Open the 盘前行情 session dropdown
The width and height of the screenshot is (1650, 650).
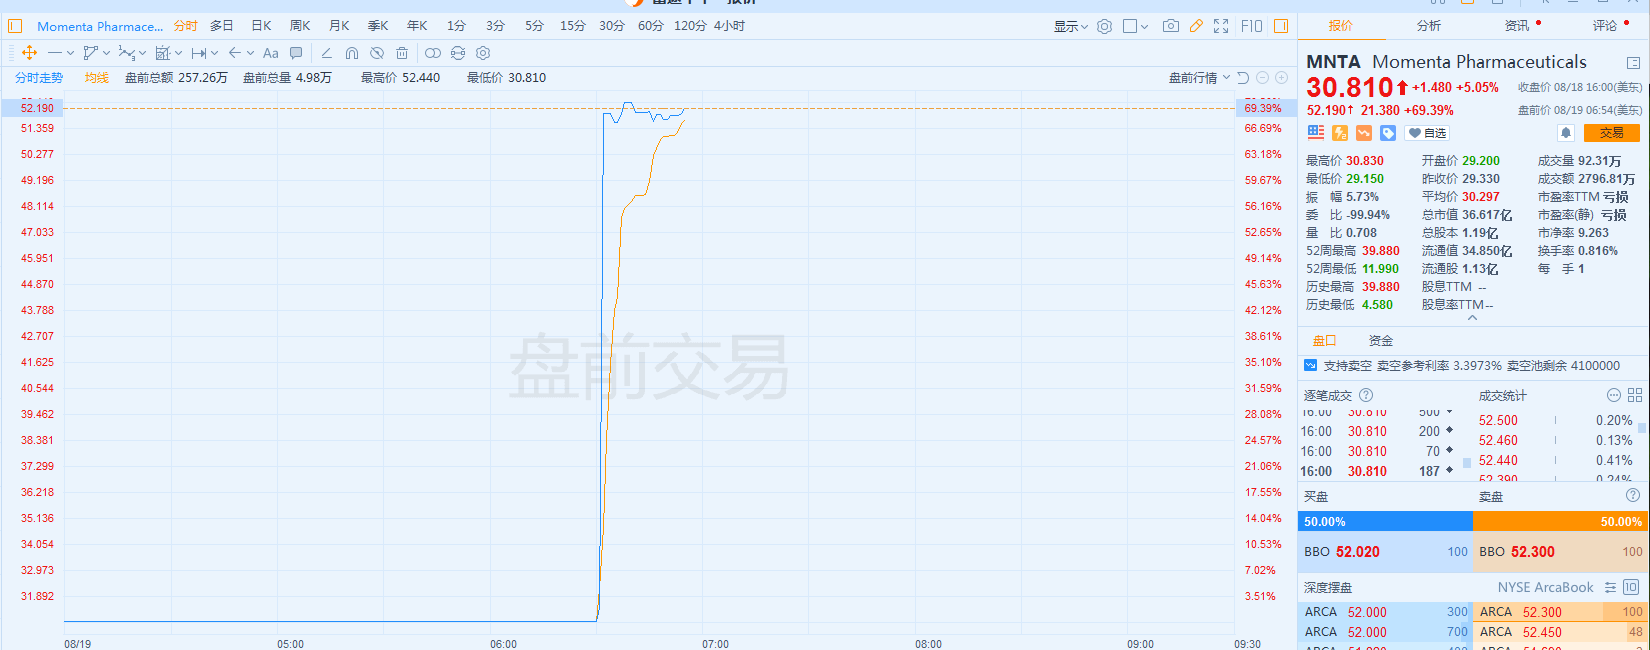[x=1199, y=78]
